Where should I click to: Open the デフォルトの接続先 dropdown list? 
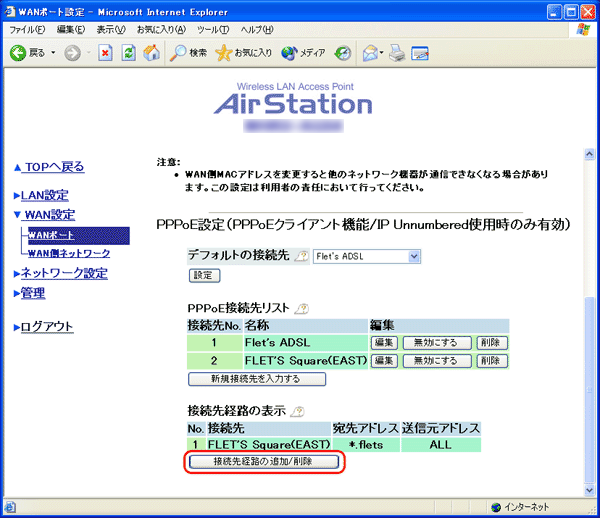(x=367, y=256)
